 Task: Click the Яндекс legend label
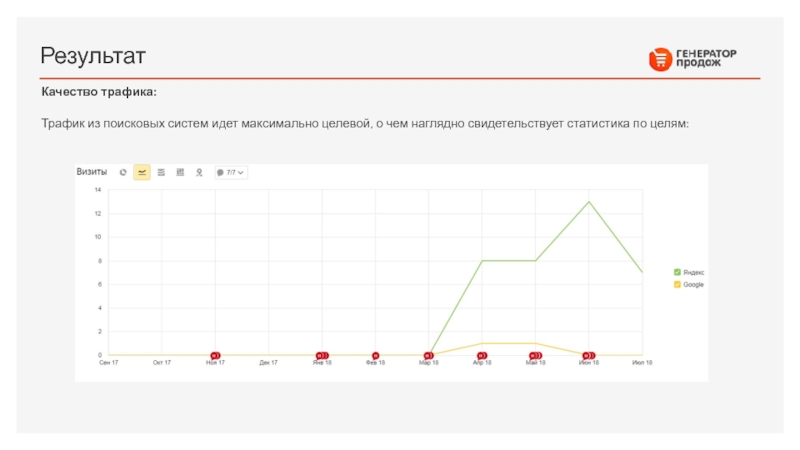click(694, 272)
